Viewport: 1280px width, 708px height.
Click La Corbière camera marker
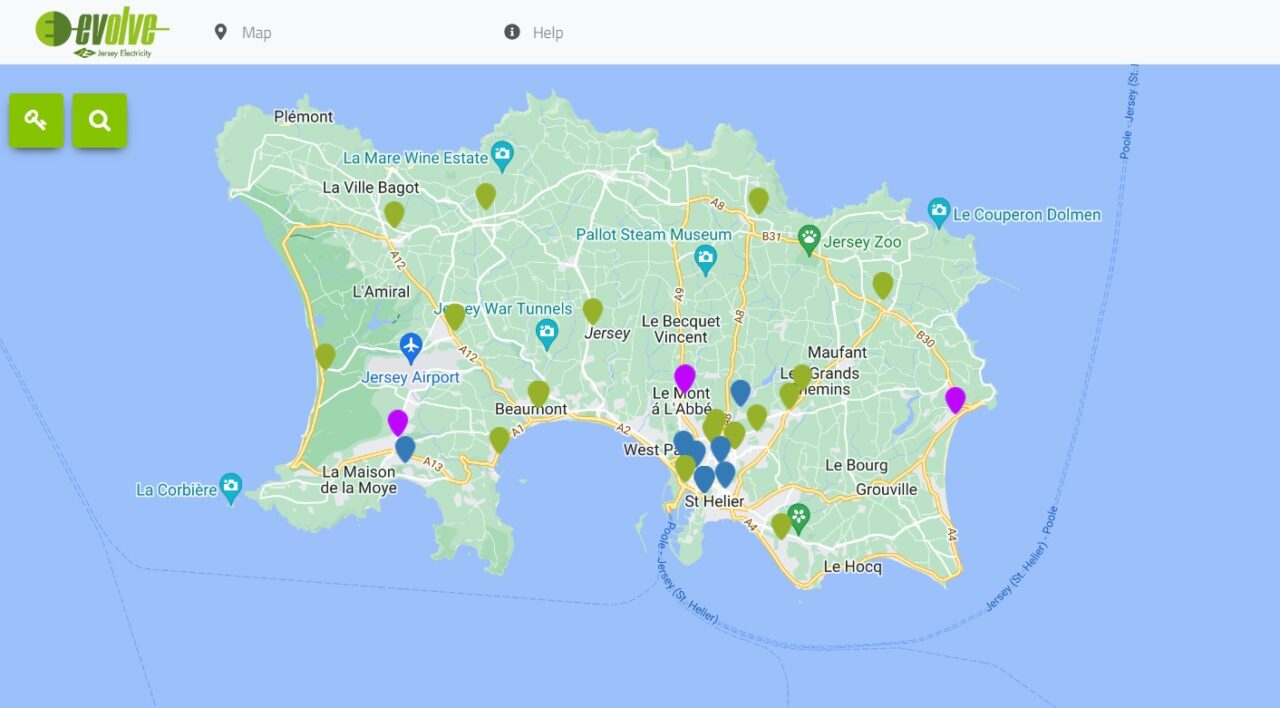tap(231, 487)
